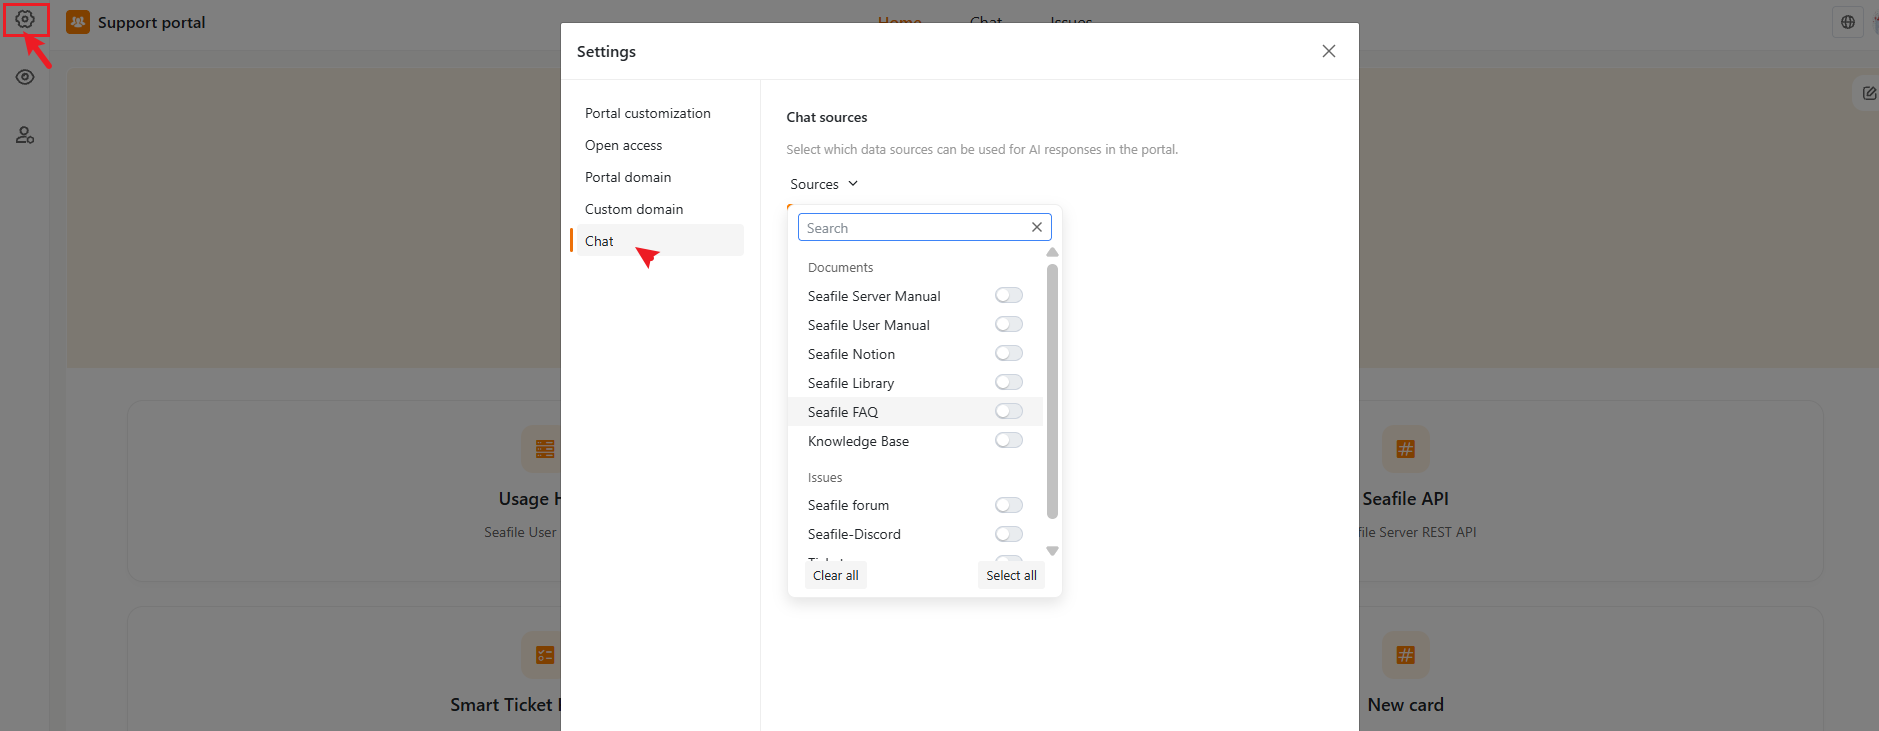Enable the Seafile forum issues source
Screen dimensions: 1879x731
pyautogui.click(x=1009, y=505)
